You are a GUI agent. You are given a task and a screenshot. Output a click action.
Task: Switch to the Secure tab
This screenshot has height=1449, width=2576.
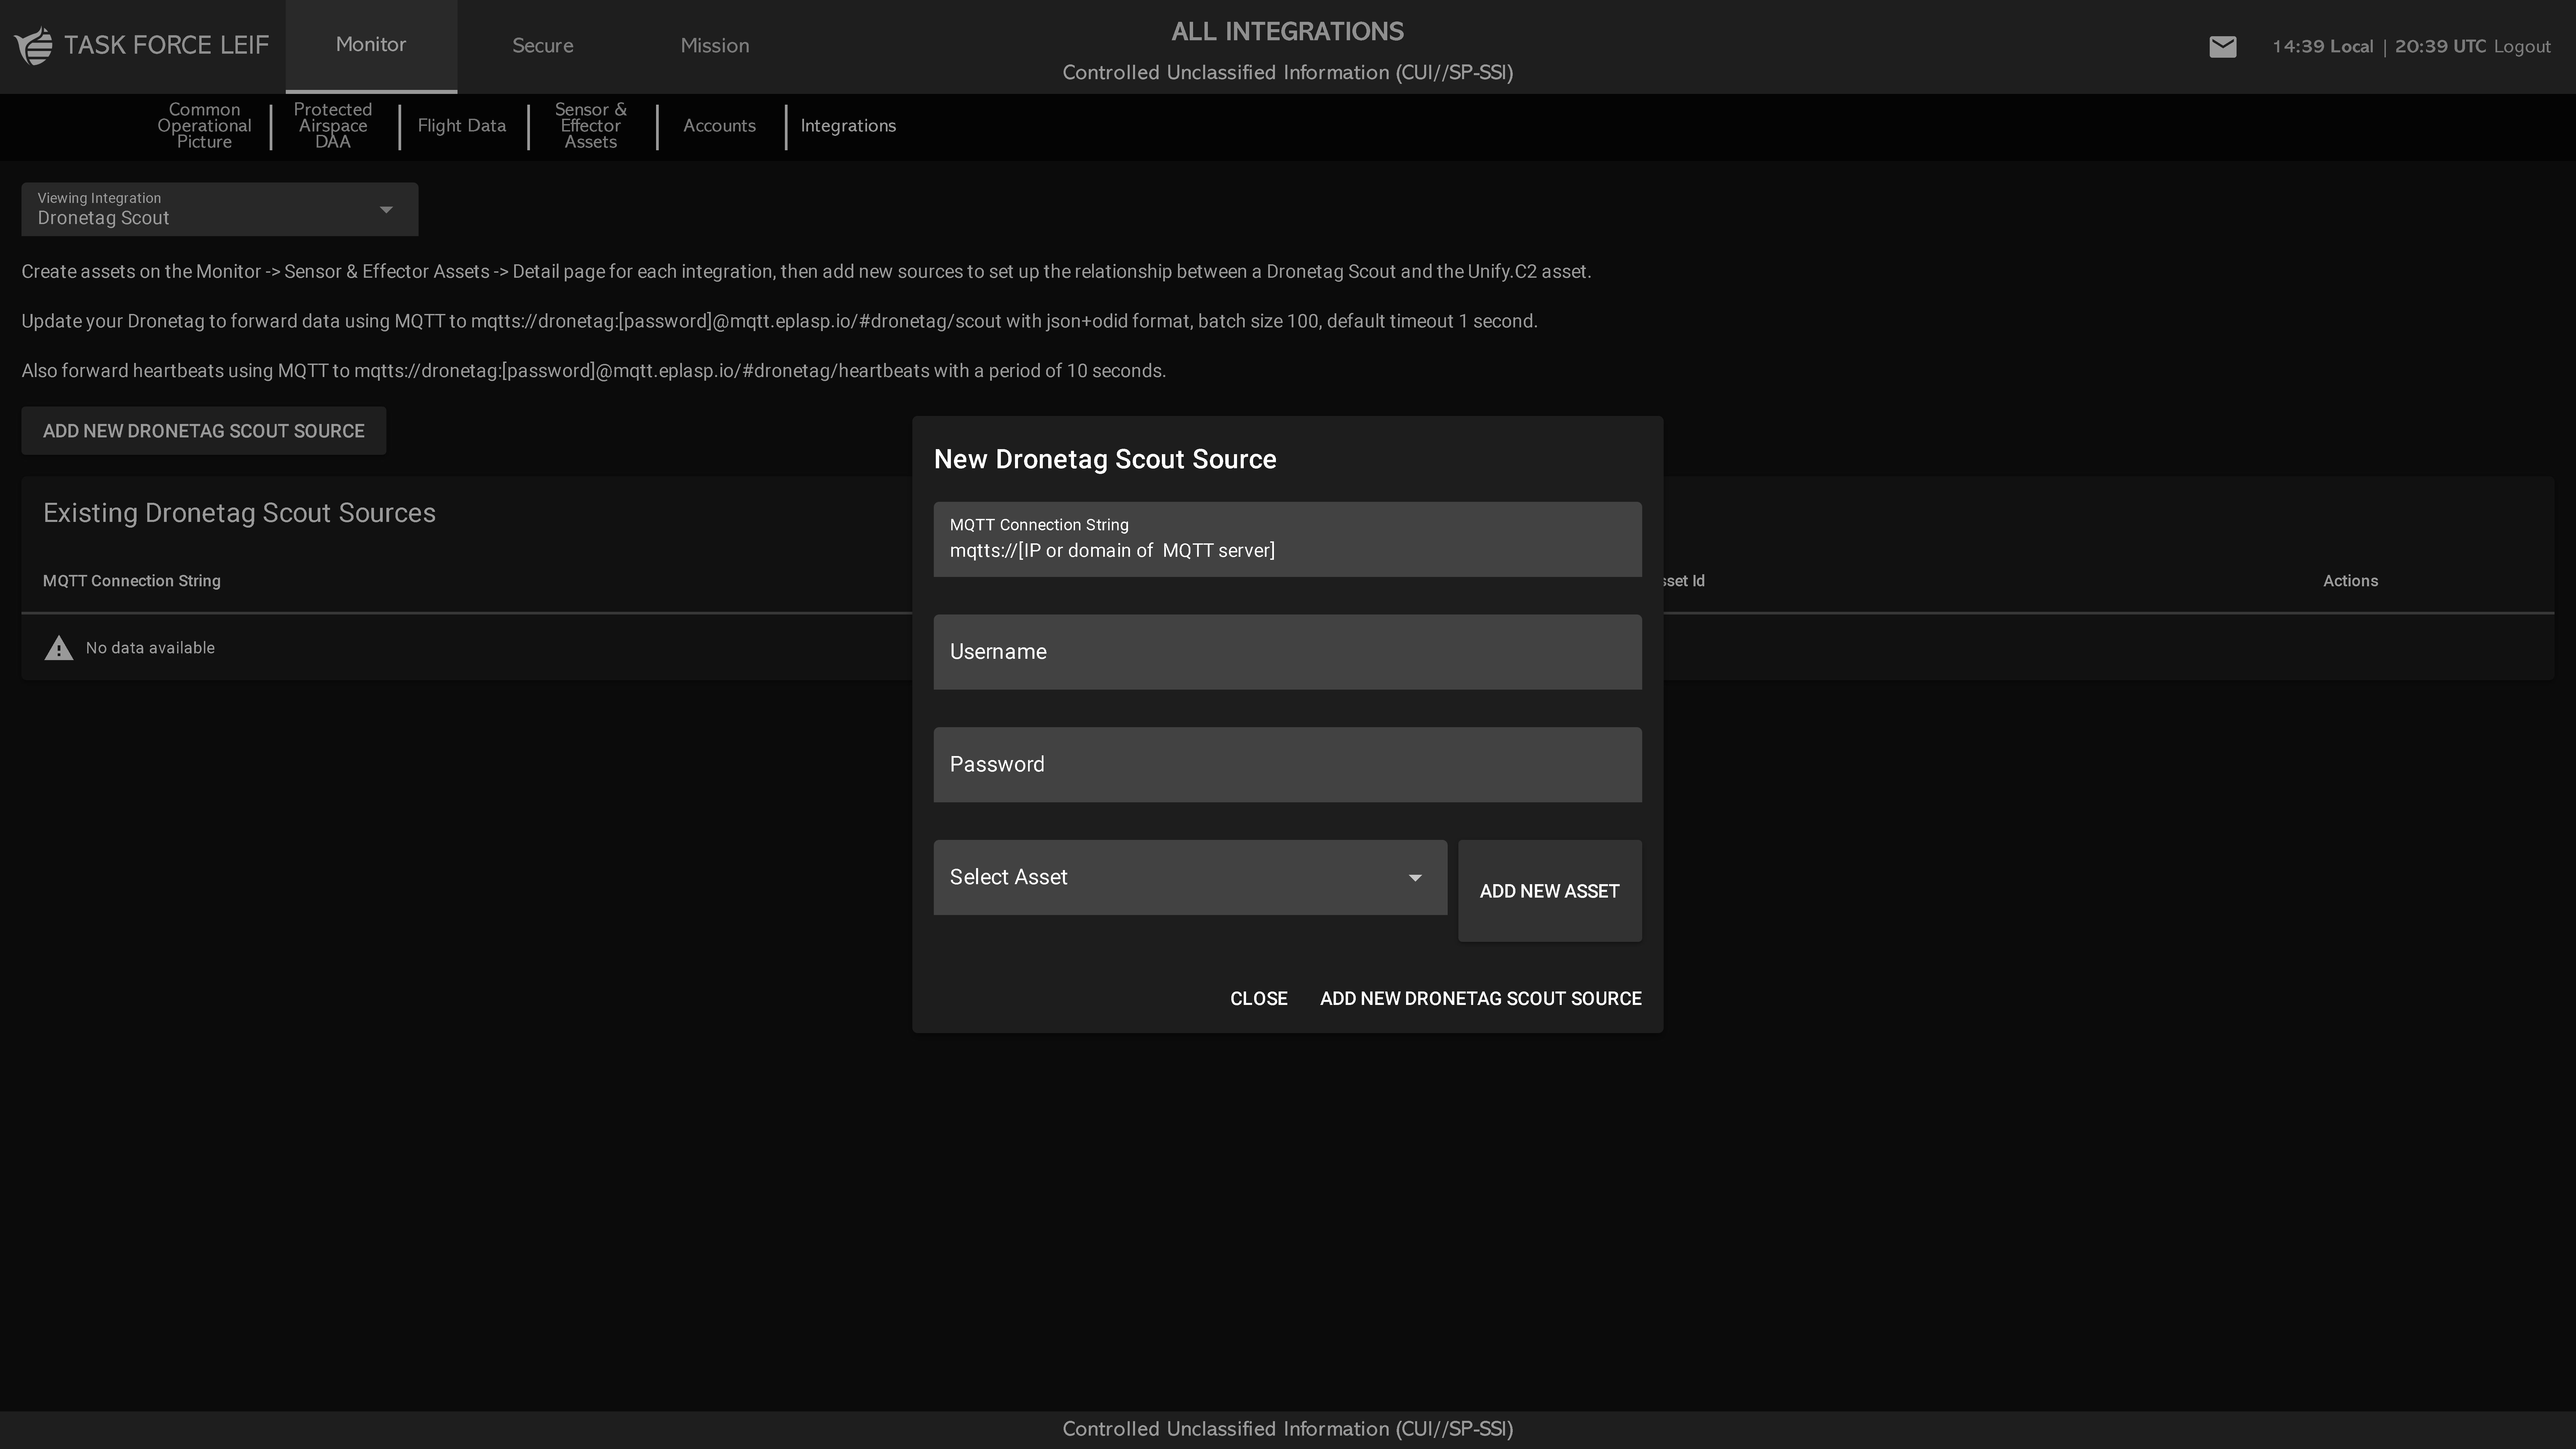(543, 46)
